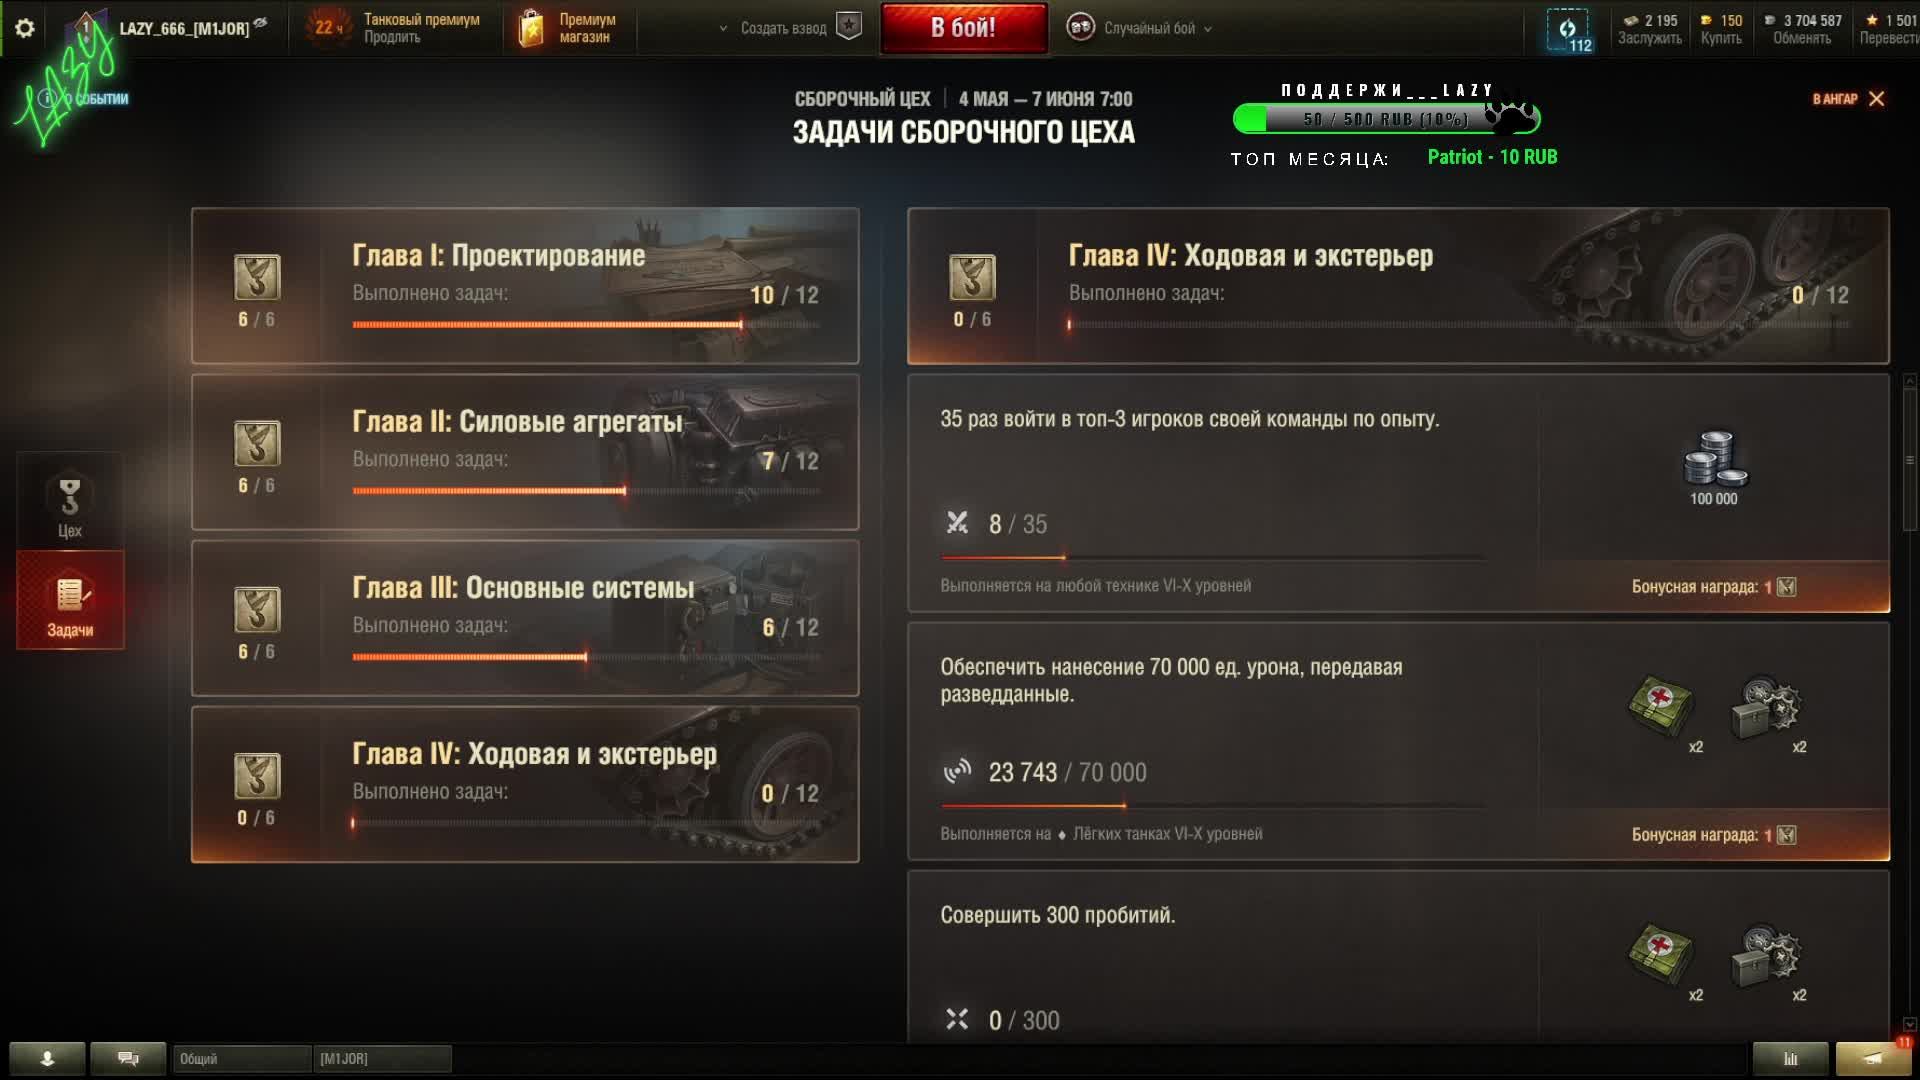
Task: Open the statistics bars icon in bottom bar
Action: pos(1790,1058)
